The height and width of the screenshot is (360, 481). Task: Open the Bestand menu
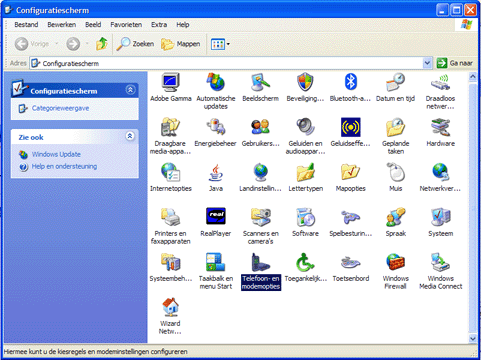tap(26, 25)
